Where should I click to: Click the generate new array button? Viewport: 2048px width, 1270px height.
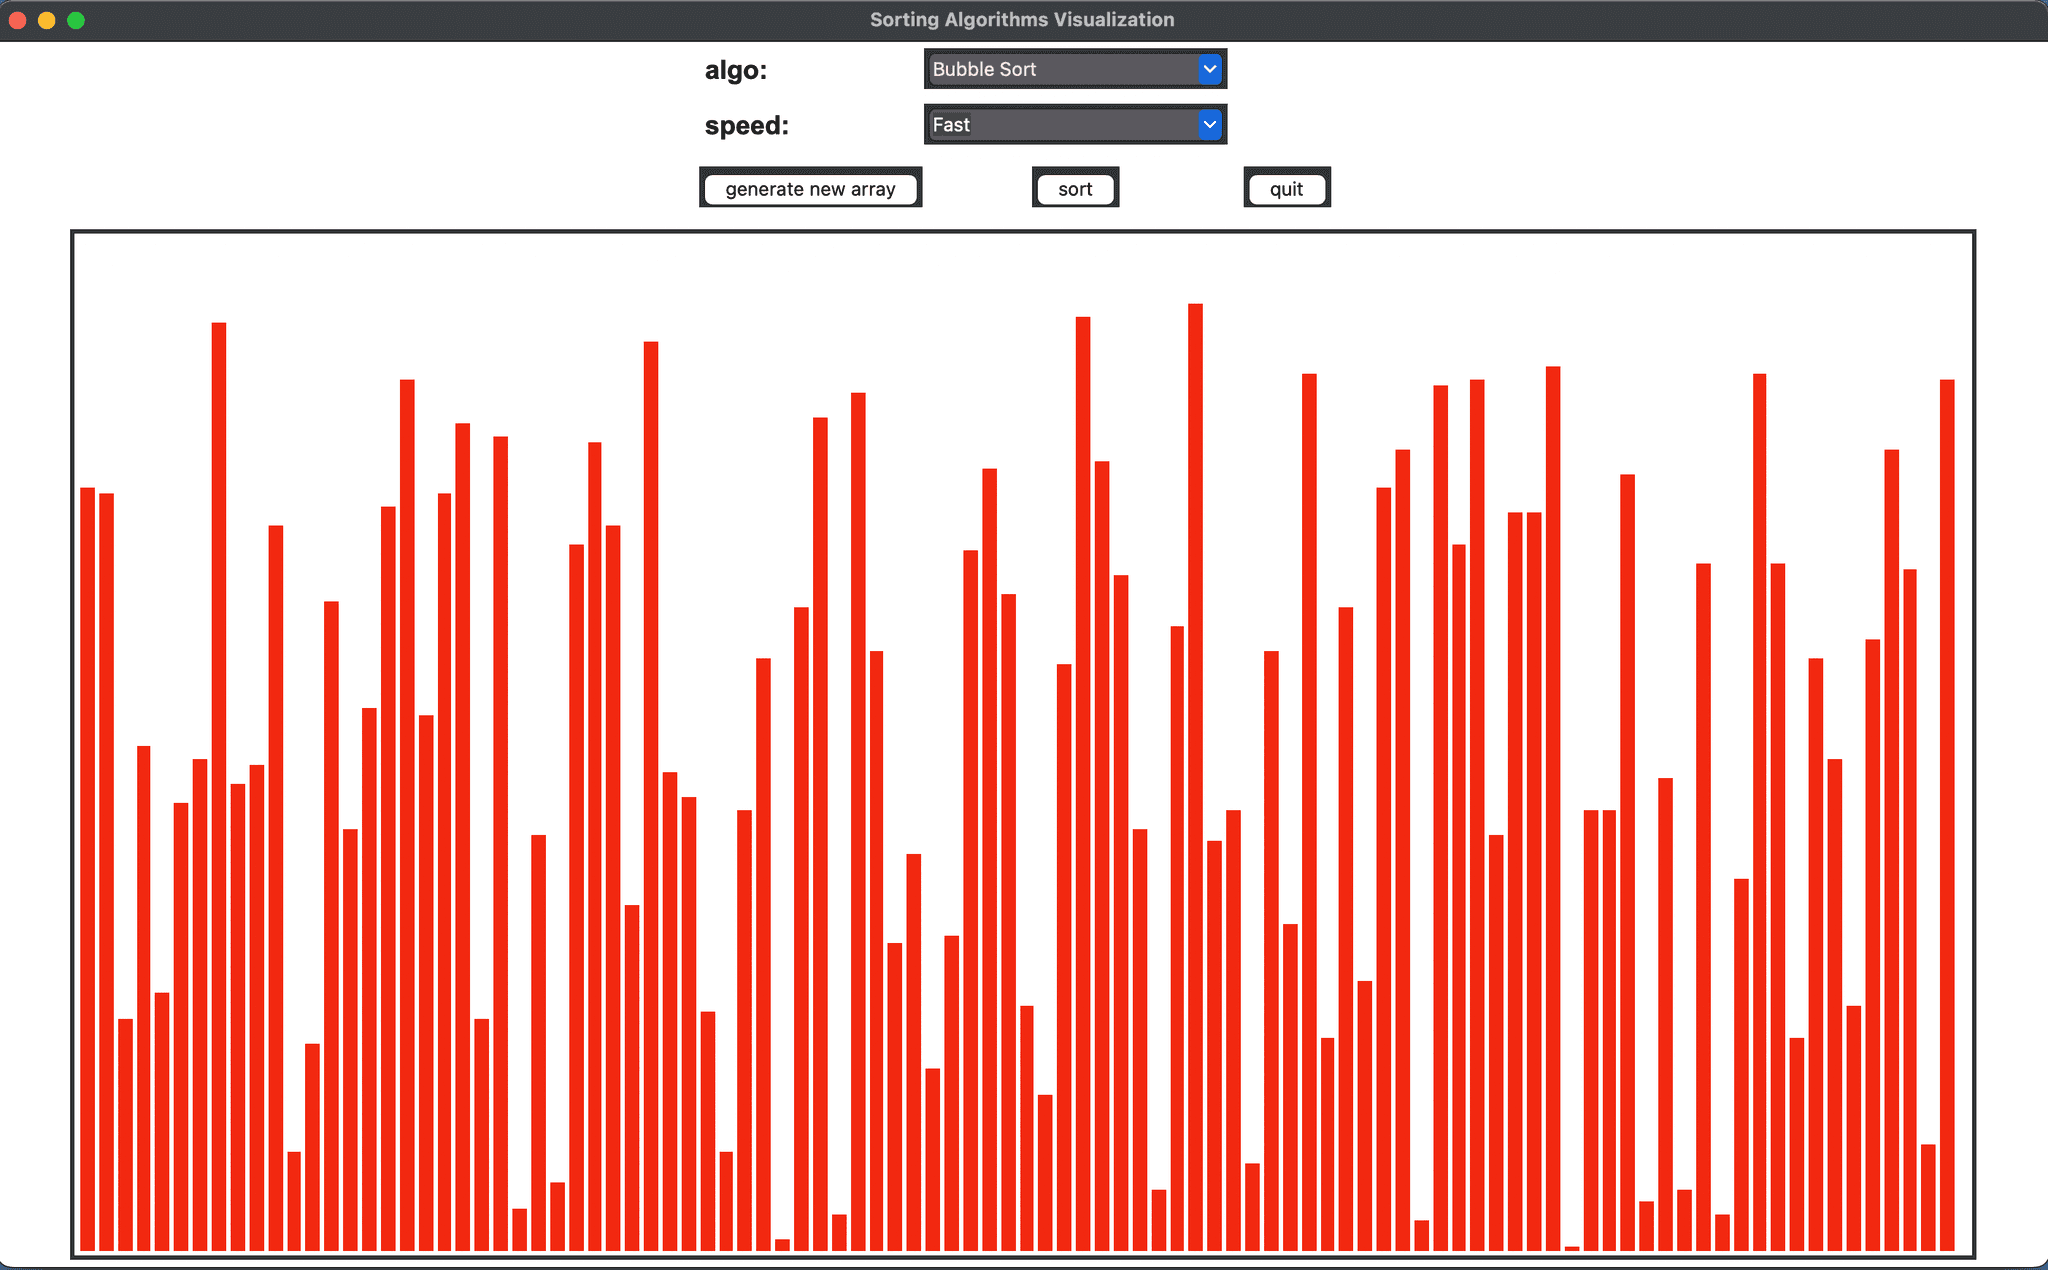[x=810, y=189]
